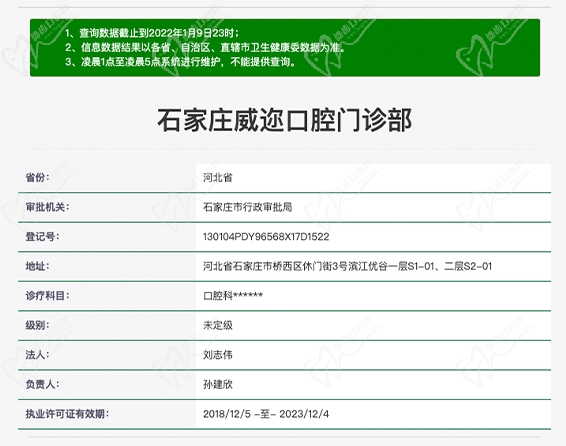566x446 pixels.
Task: Click the 级别 label
Action: [37, 325]
